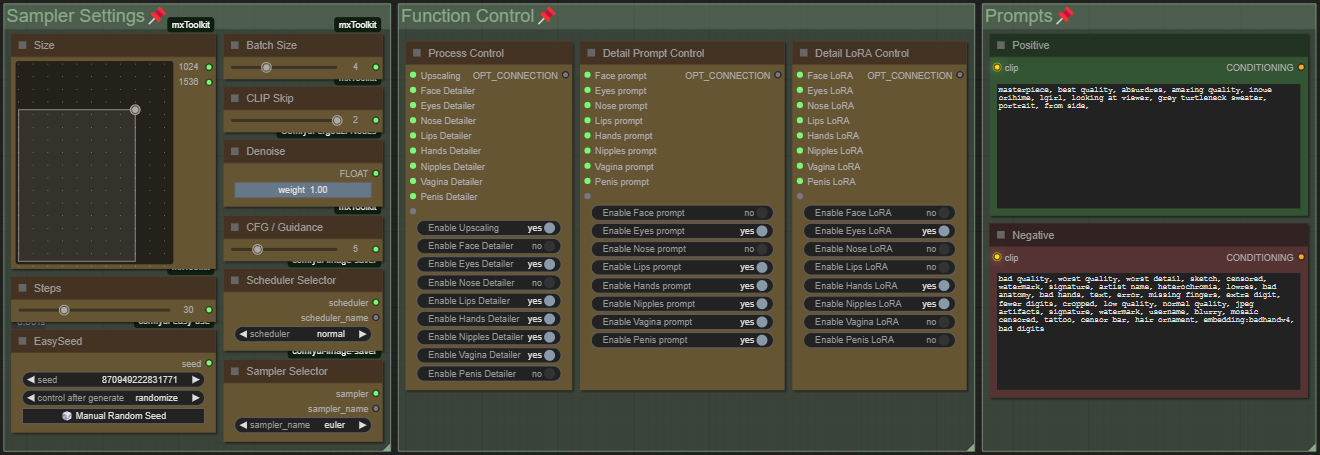Click the pin icon beside Sampler Settings
This screenshot has width=1320, height=455.
coord(157,16)
